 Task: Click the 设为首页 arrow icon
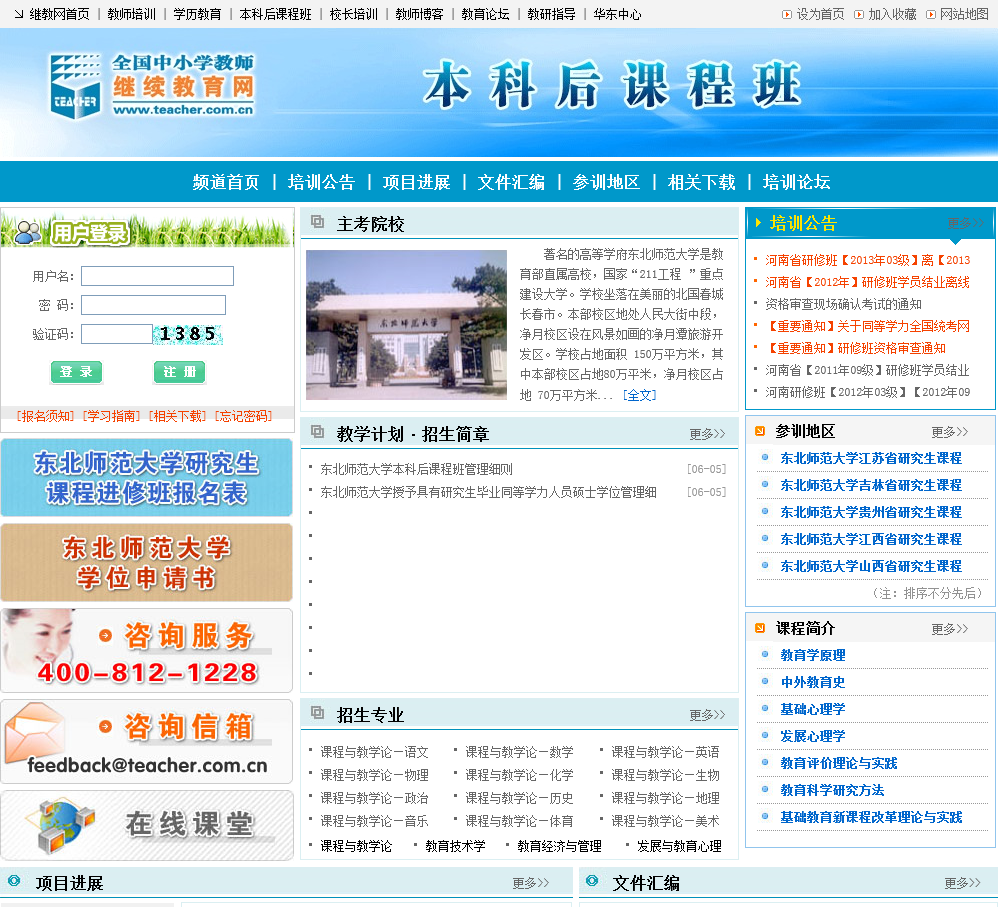787,14
